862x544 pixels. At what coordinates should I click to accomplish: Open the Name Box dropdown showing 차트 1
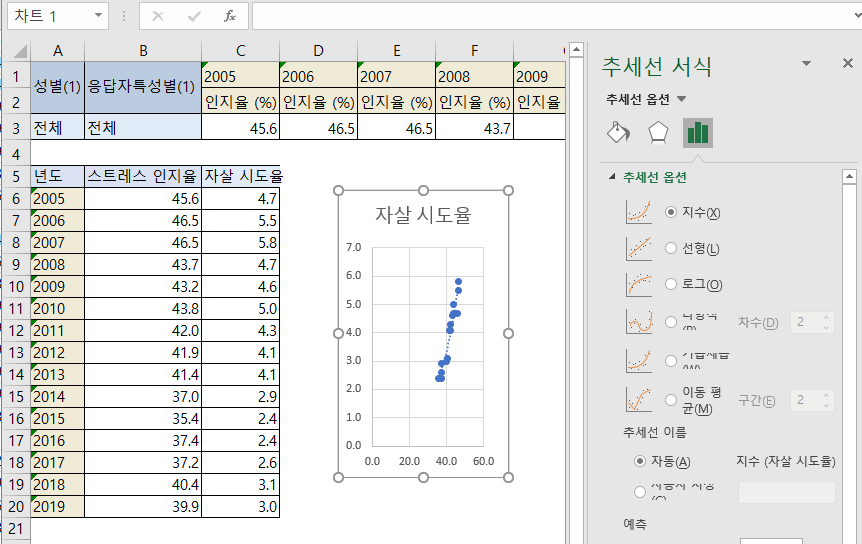[98, 15]
